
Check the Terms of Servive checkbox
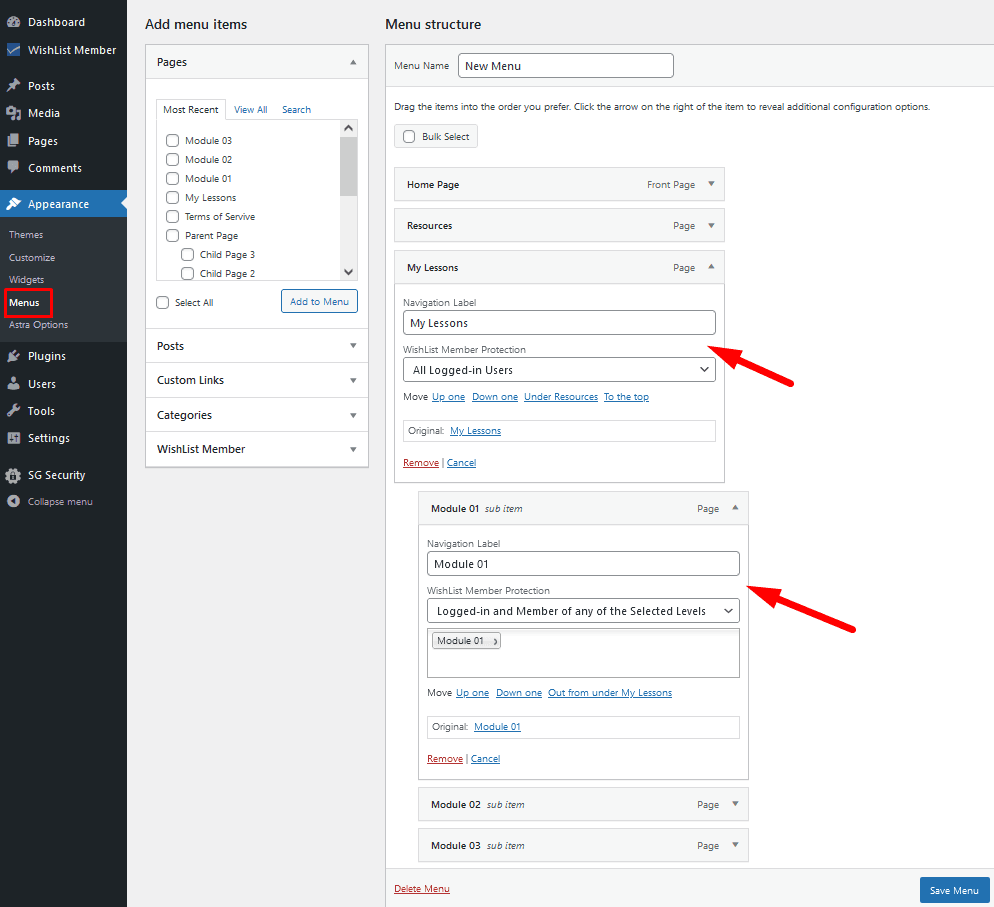tap(172, 216)
